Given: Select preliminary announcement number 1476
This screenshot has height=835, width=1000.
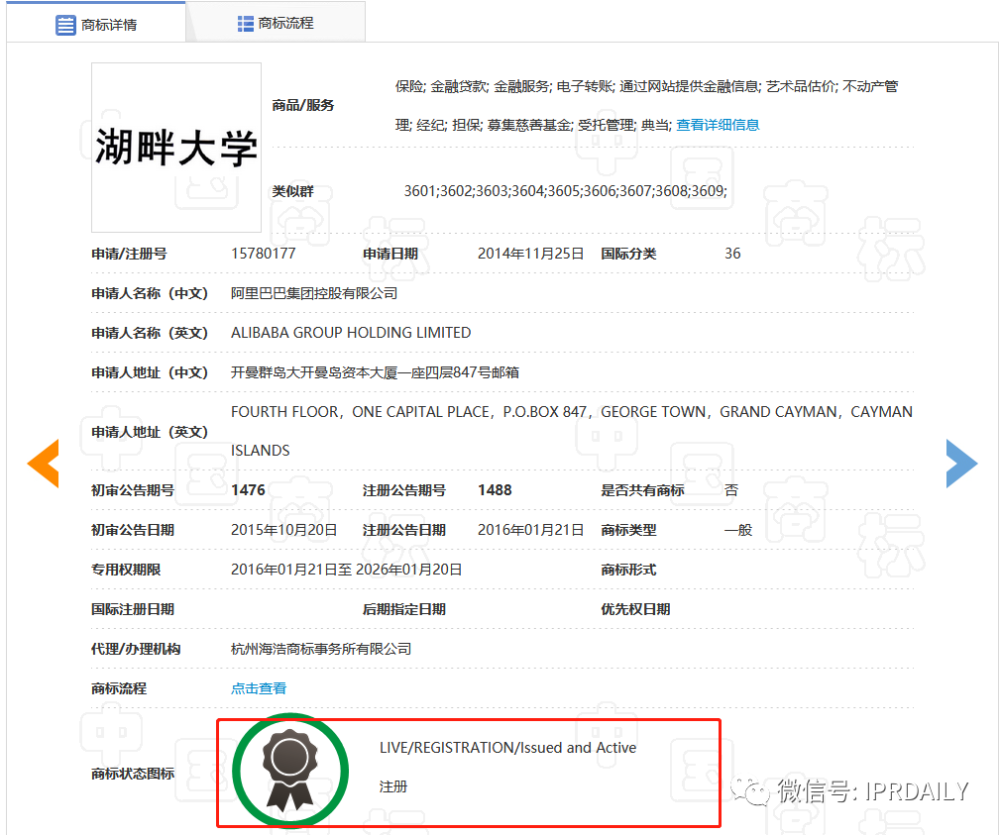Looking at the screenshot, I should tap(248, 490).
